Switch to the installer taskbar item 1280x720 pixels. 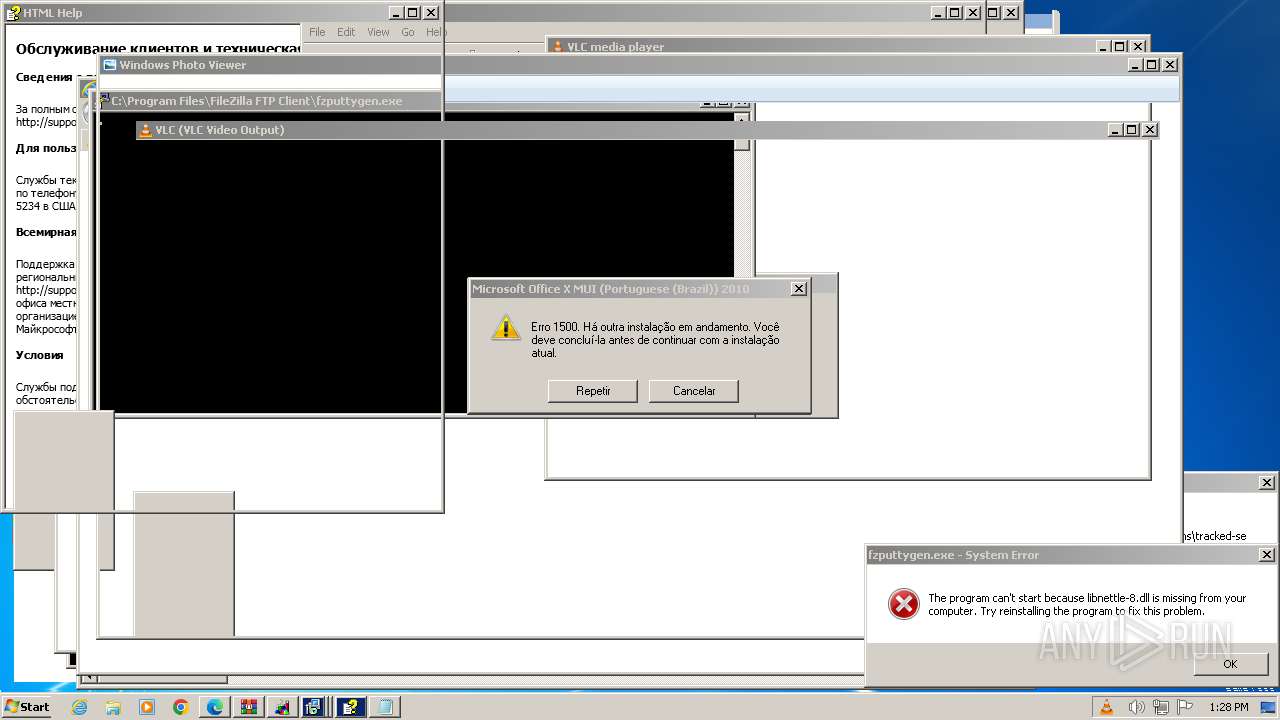[x=316, y=707]
